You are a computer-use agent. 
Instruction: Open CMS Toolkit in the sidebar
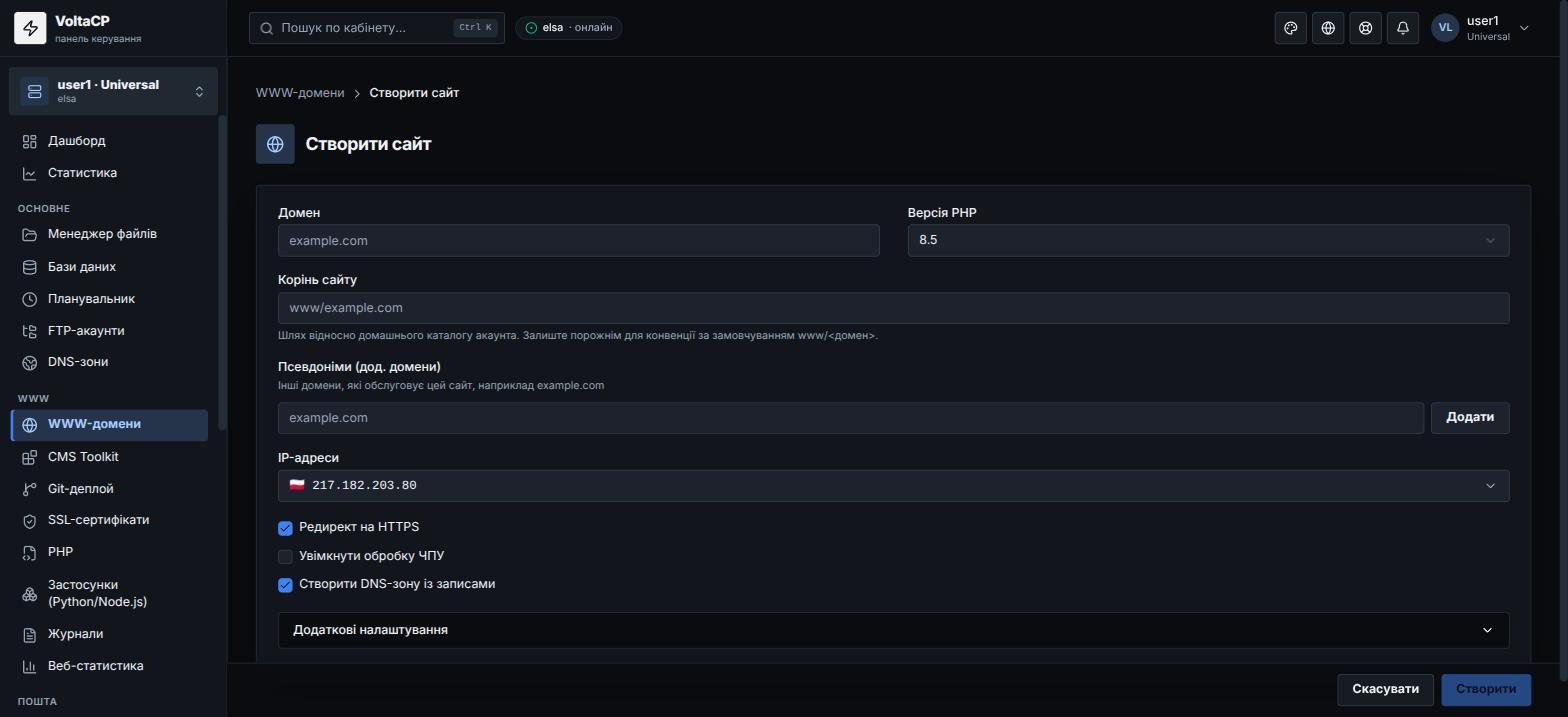pos(109,457)
